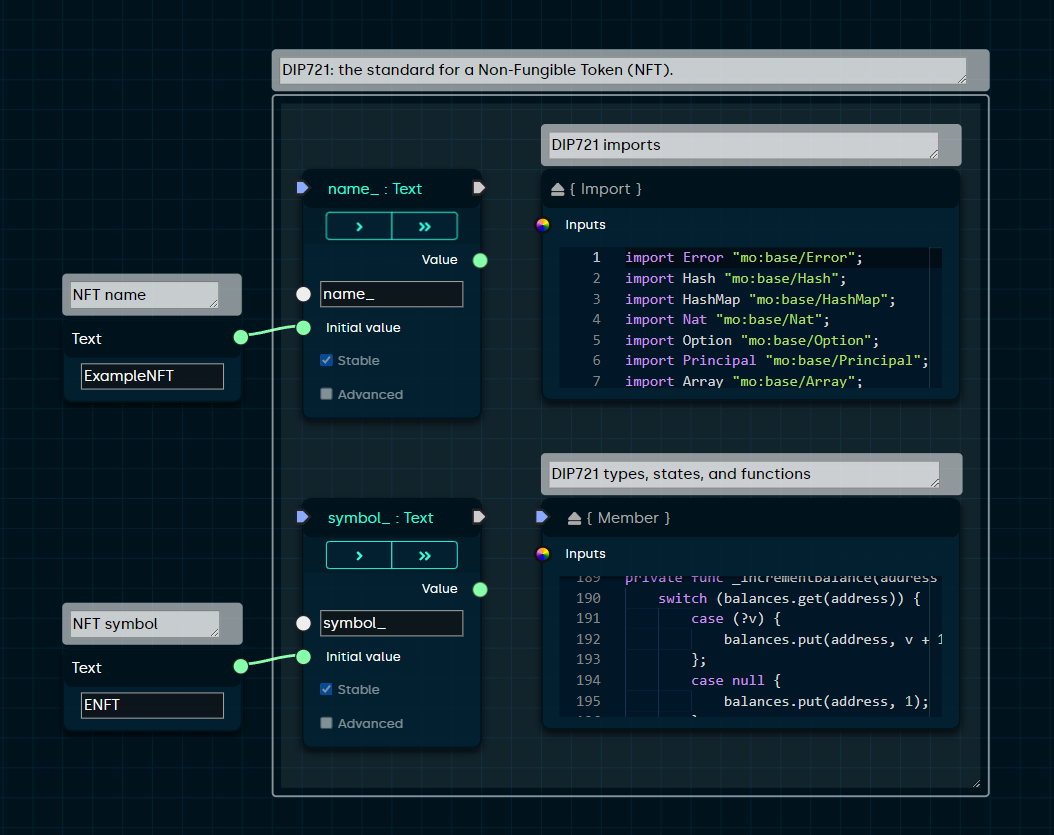This screenshot has height=835, width=1054.
Task: Click the output flow socket of symbol_ node
Action: pos(479,517)
